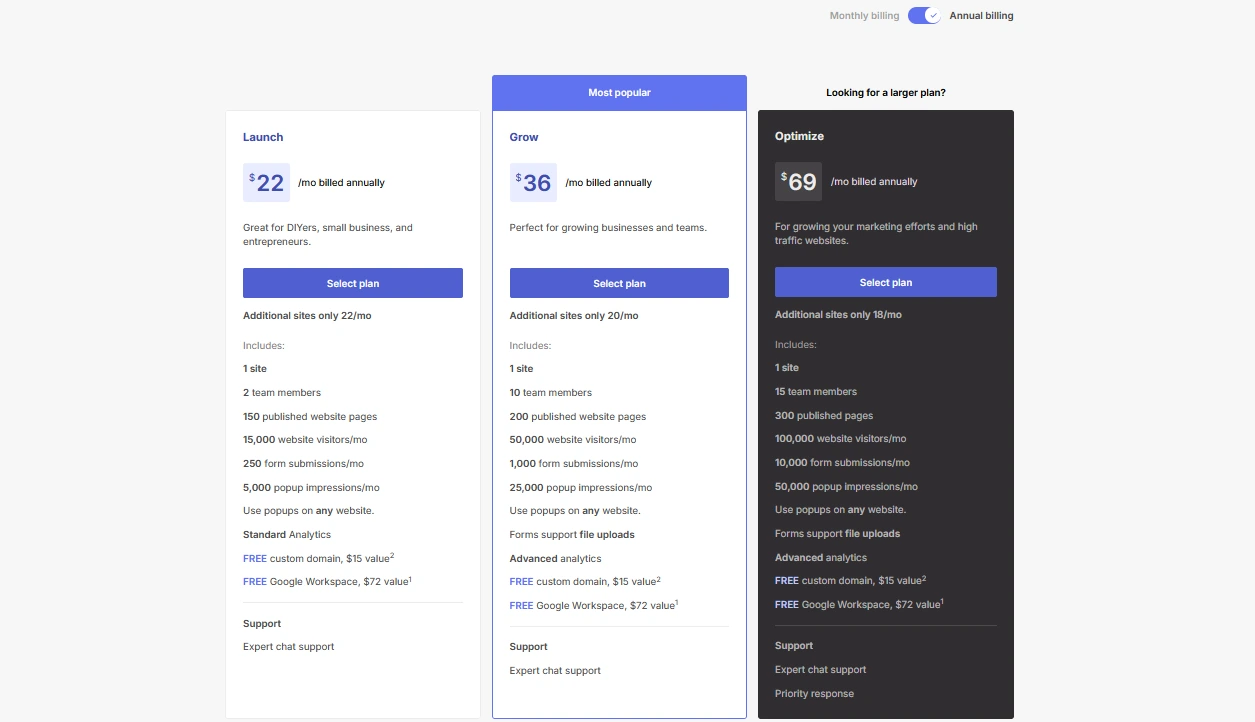Click 150 published website pages
This screenshot has height=722, width=1255.
[310, 417]
